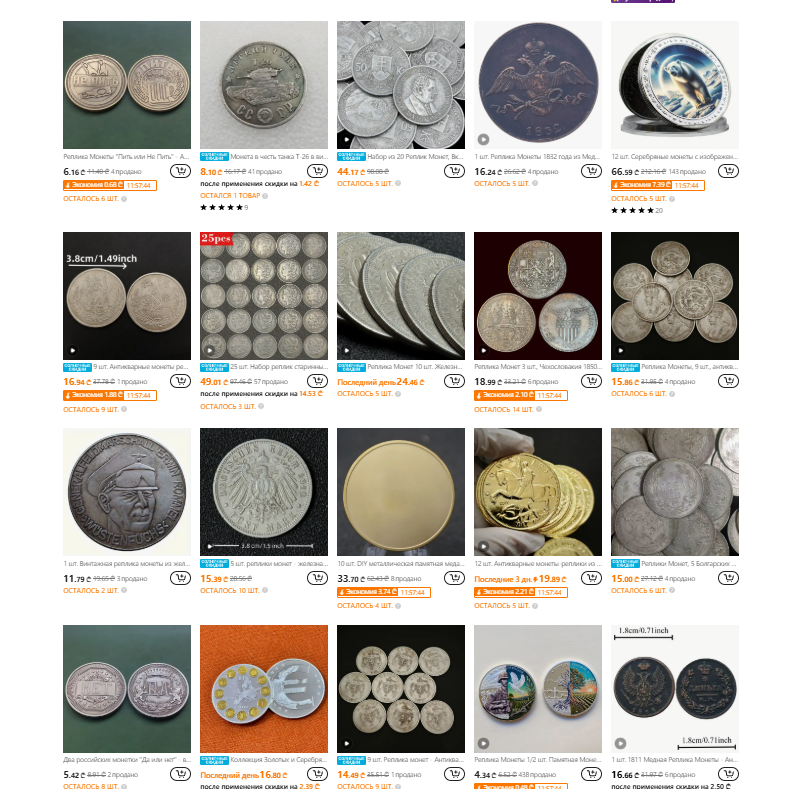
Task: Add the 66.59€ polar bear silver coins to cart
Action: [728, 172]
